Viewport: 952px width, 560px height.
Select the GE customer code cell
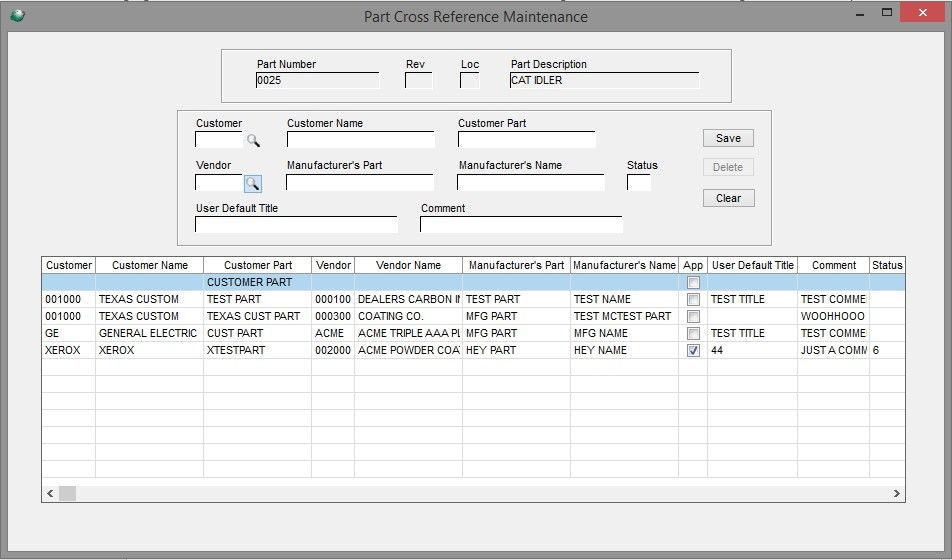click(x=69, y=333)
